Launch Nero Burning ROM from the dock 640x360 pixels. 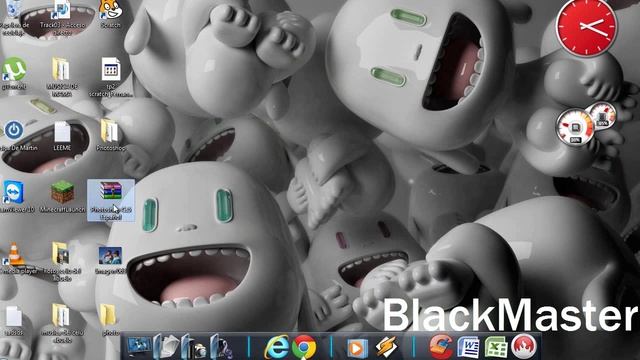click(x=524, y=347)
